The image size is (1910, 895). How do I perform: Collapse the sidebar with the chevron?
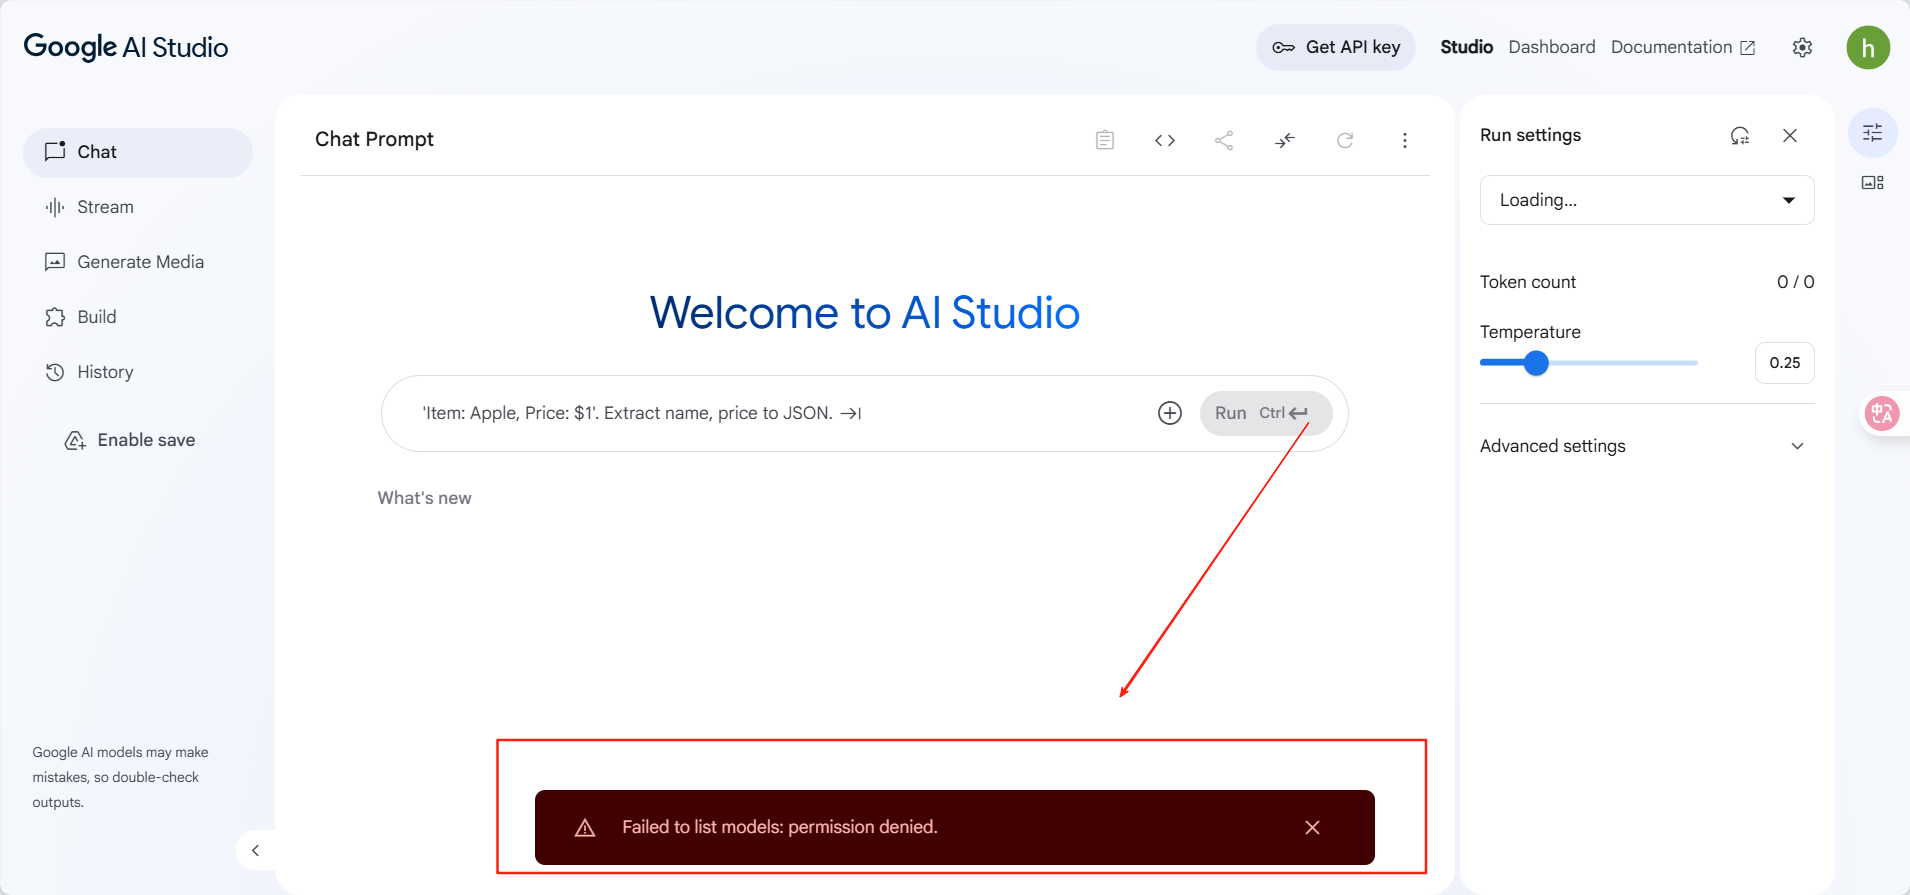[x=255, y=850]
